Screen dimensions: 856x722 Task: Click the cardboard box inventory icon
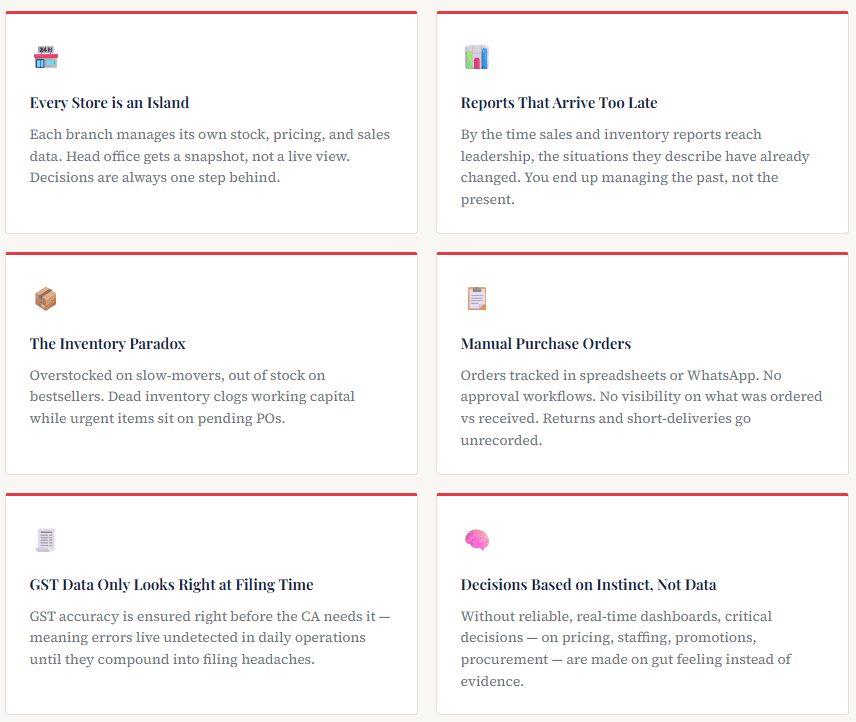[x=46, y=298]
